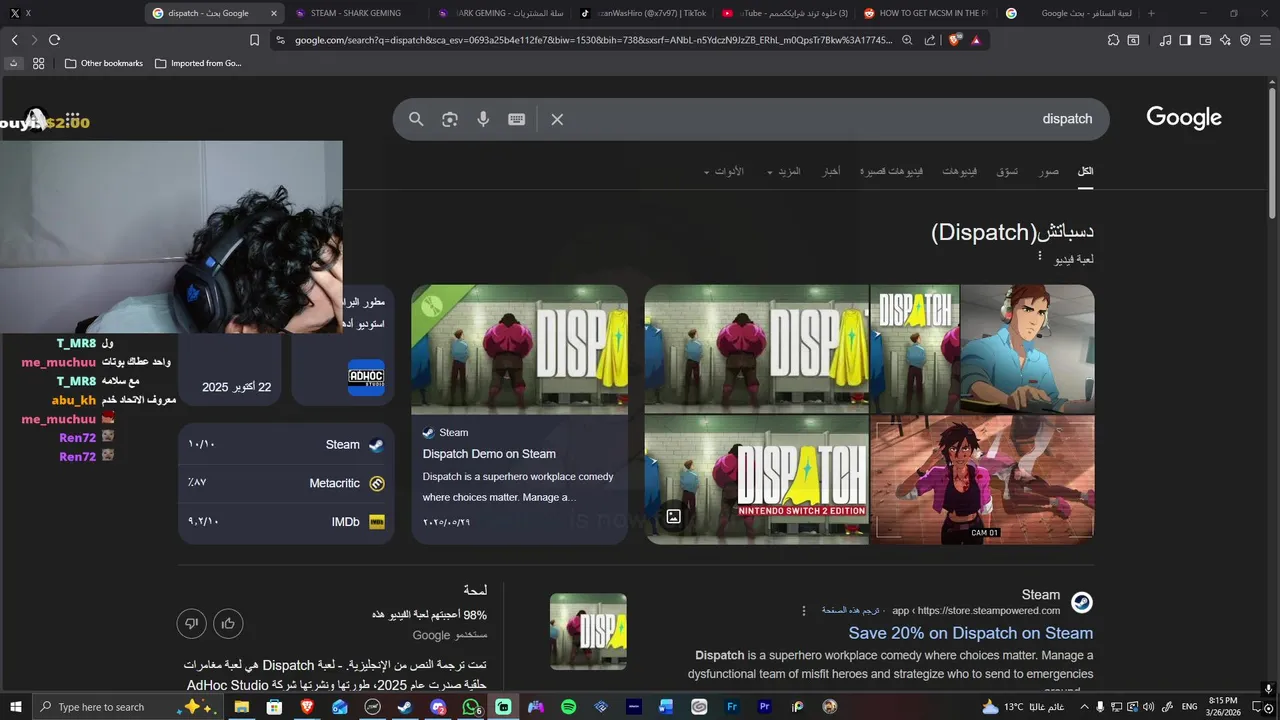
Task: Switch to HOW TO GET MCSM Reddit tab
Action: (925, 13)
